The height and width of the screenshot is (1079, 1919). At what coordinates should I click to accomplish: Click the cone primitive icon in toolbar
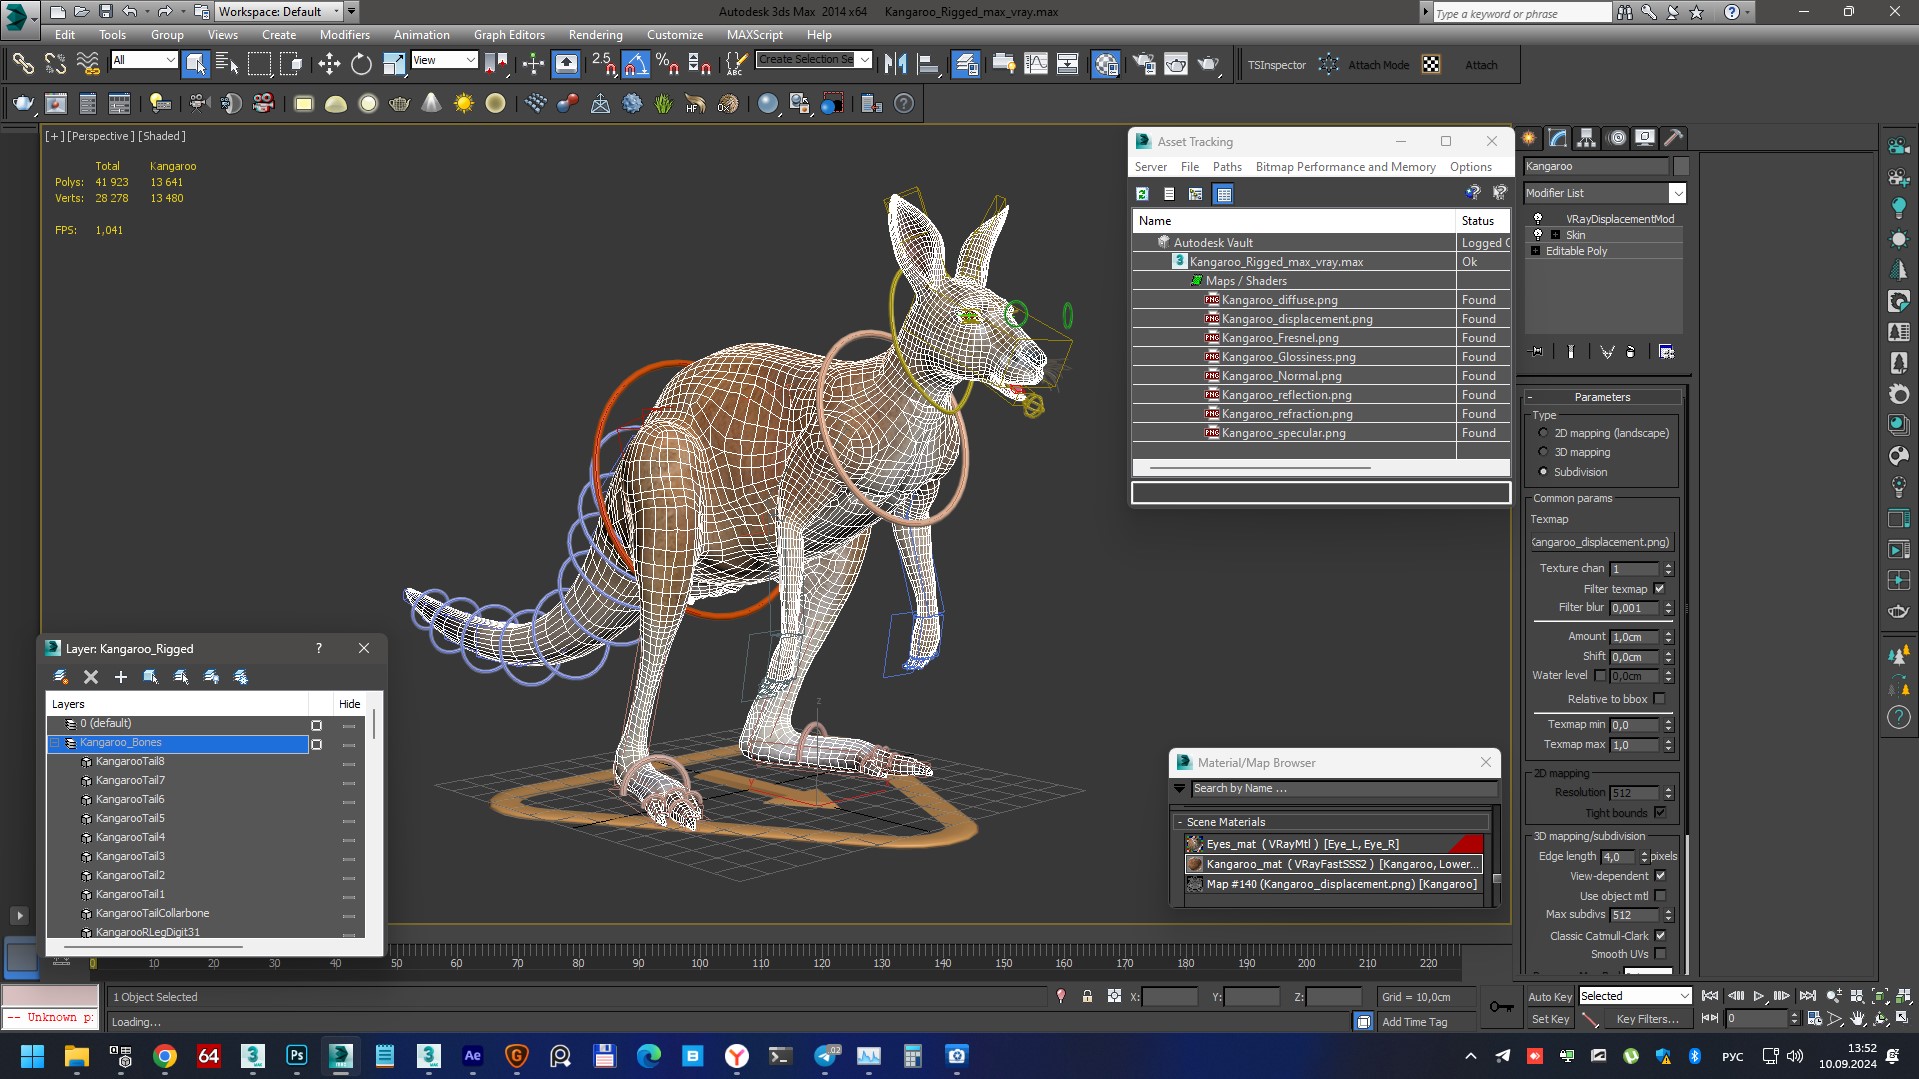(x=431, y=103)
